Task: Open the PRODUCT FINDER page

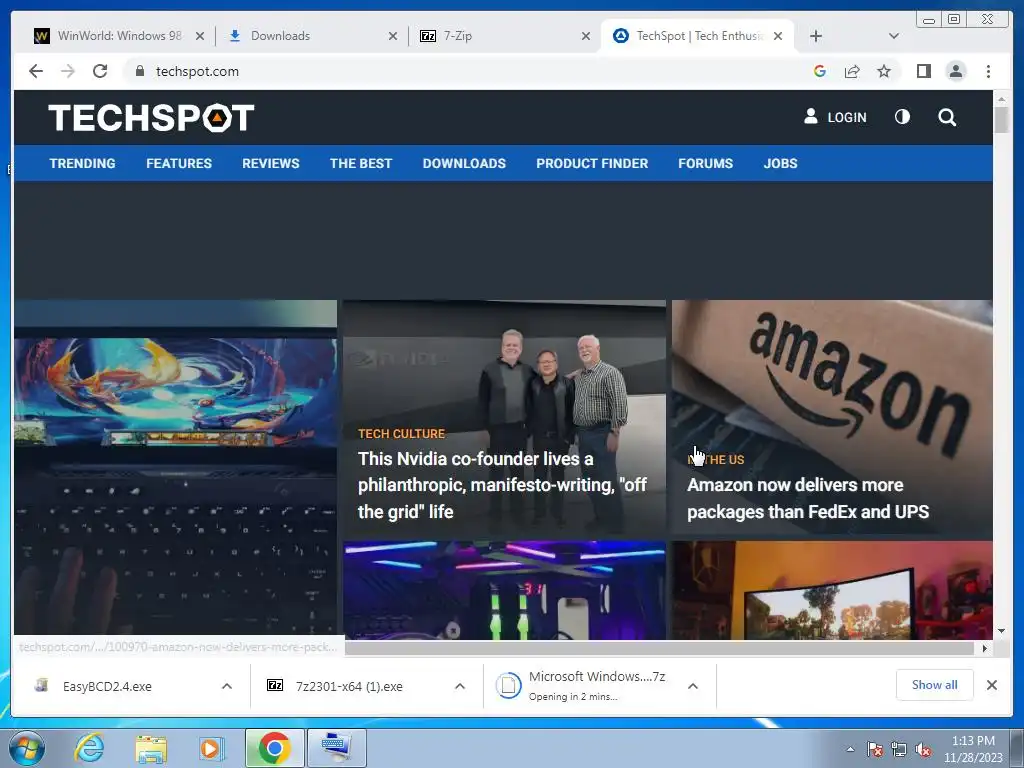Action: click(592, 163)
